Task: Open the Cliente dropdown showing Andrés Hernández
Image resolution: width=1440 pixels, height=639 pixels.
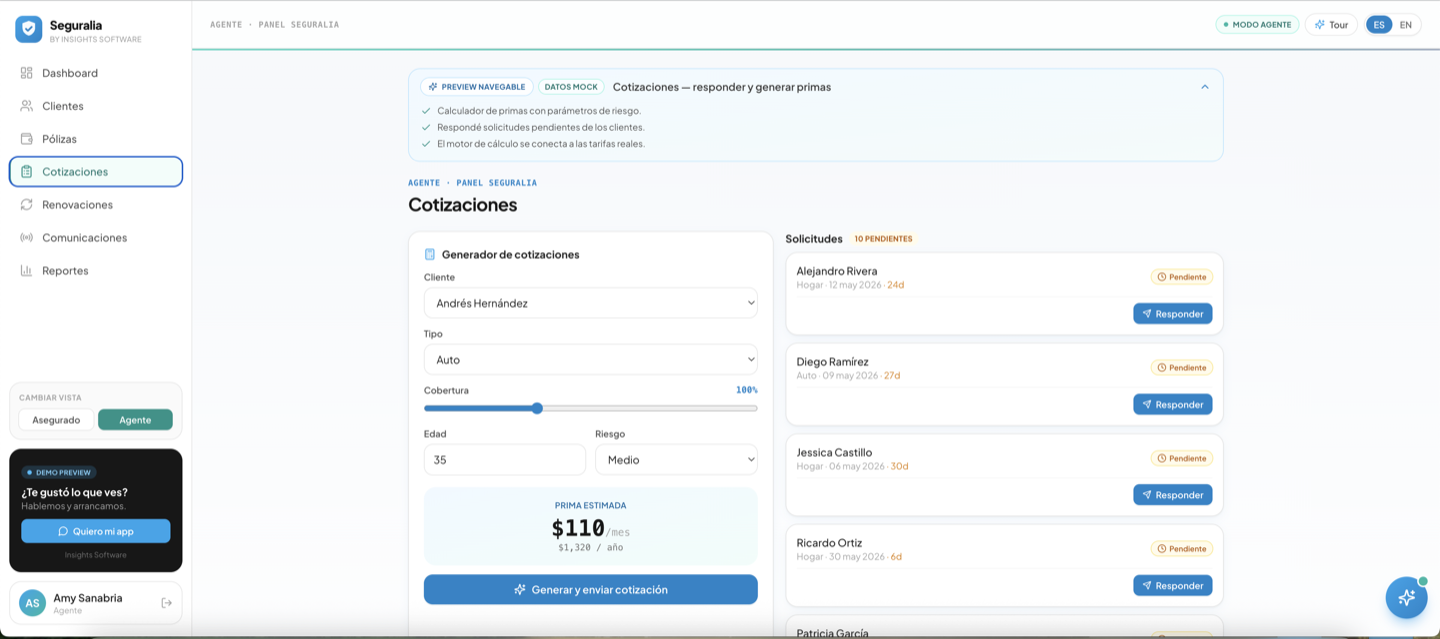Action: tap(591, 303)
